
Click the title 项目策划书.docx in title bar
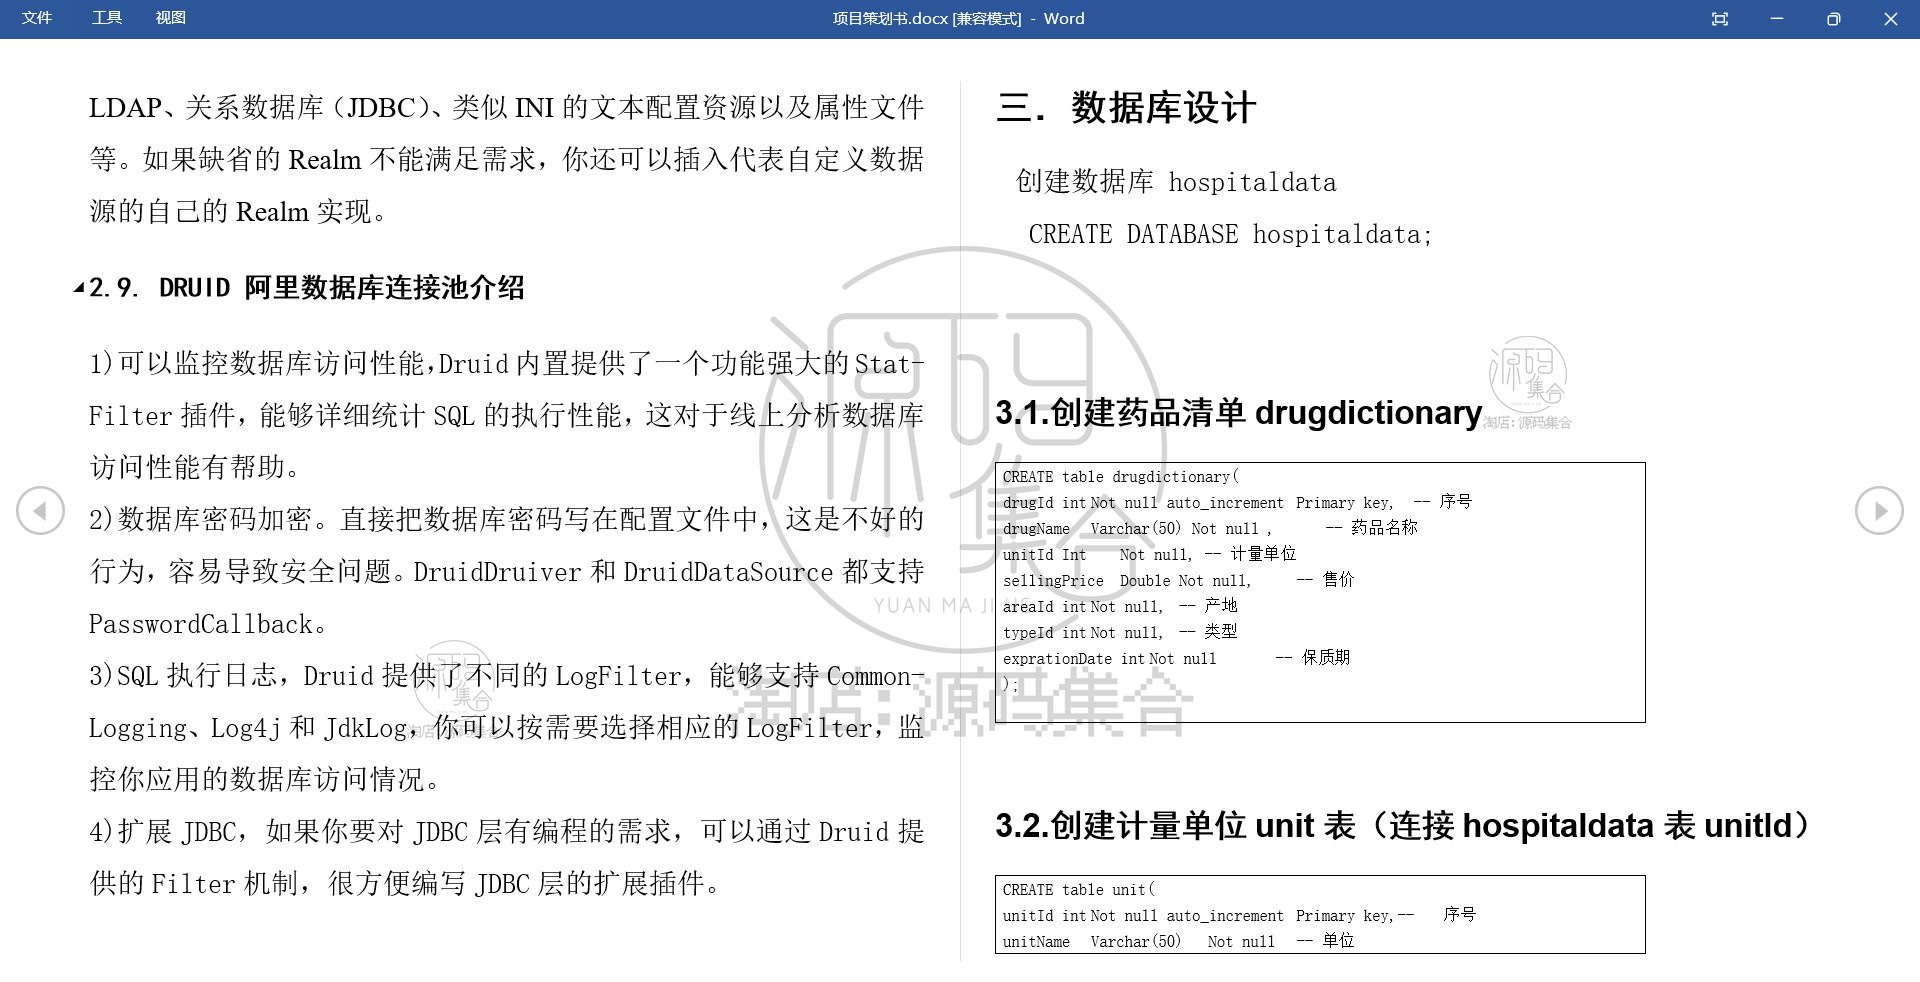point(890,19)
